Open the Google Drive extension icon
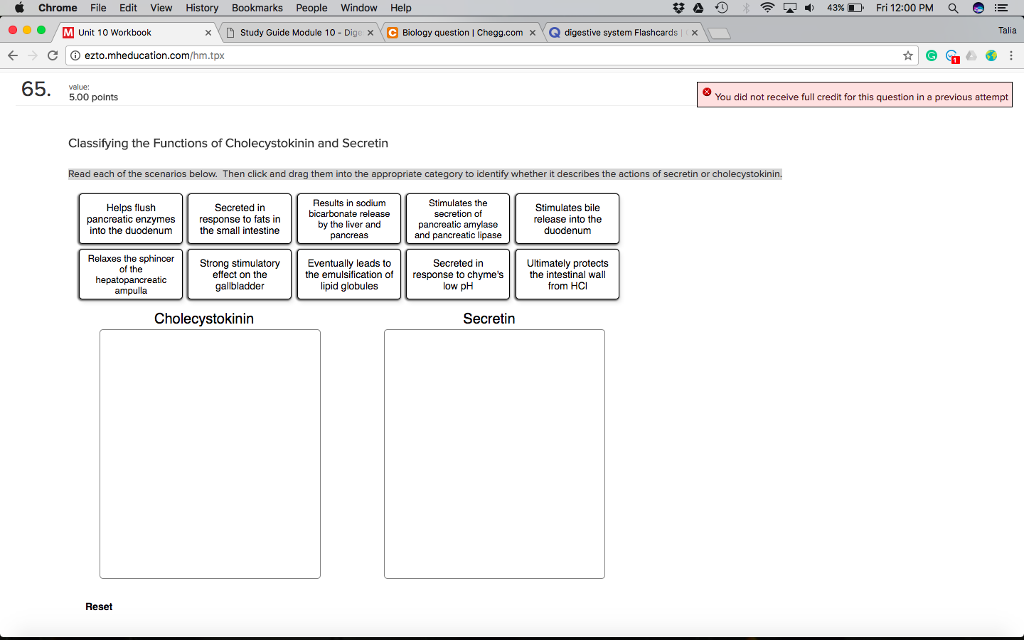Screen dimensions: 1024x640 [972, 56]
